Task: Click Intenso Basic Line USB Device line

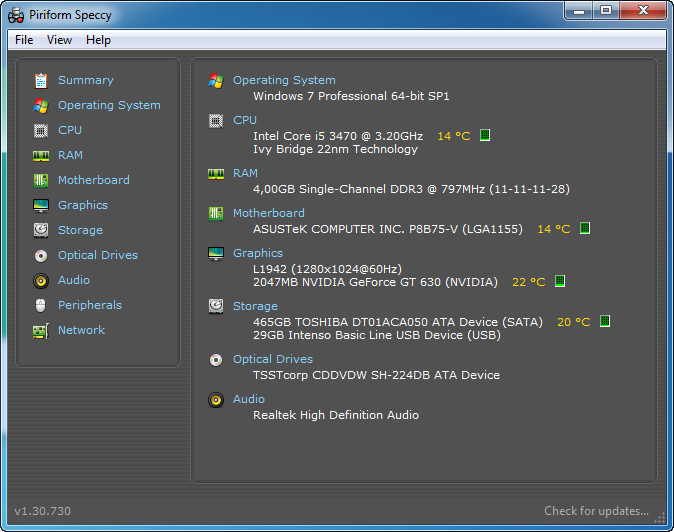Action: tap(377, 336)
